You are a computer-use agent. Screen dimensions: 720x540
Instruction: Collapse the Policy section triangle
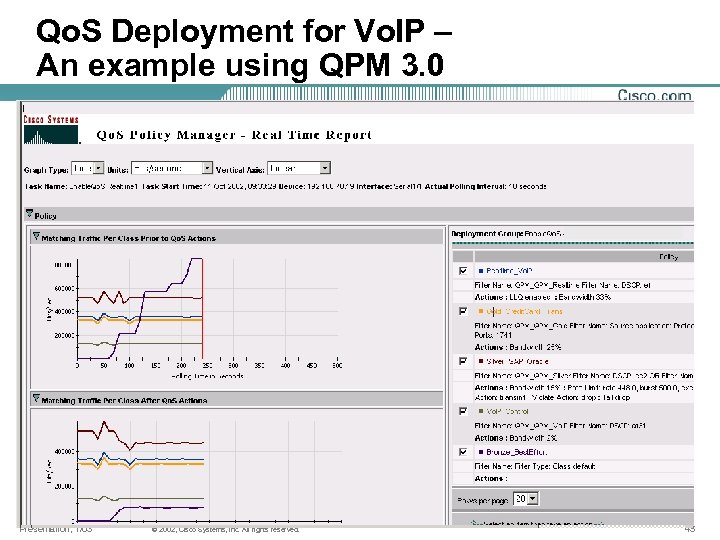click(29, 214)
